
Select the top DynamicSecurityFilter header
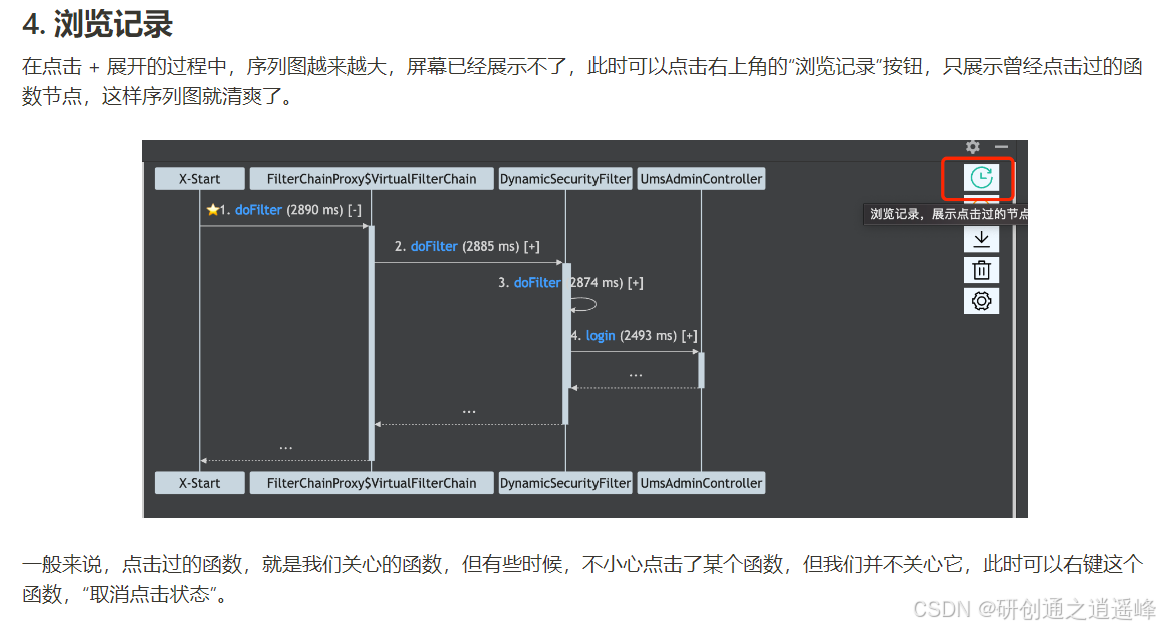565,179
